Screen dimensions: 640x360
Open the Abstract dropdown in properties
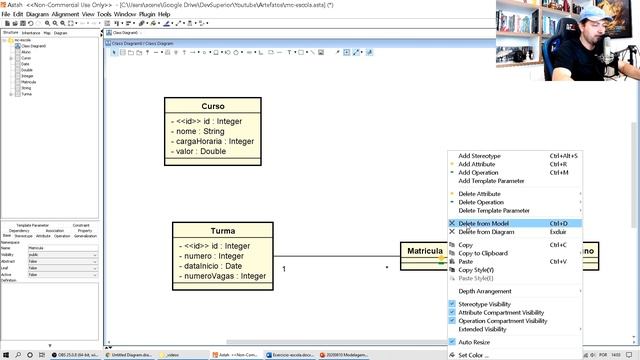[63, 261]
